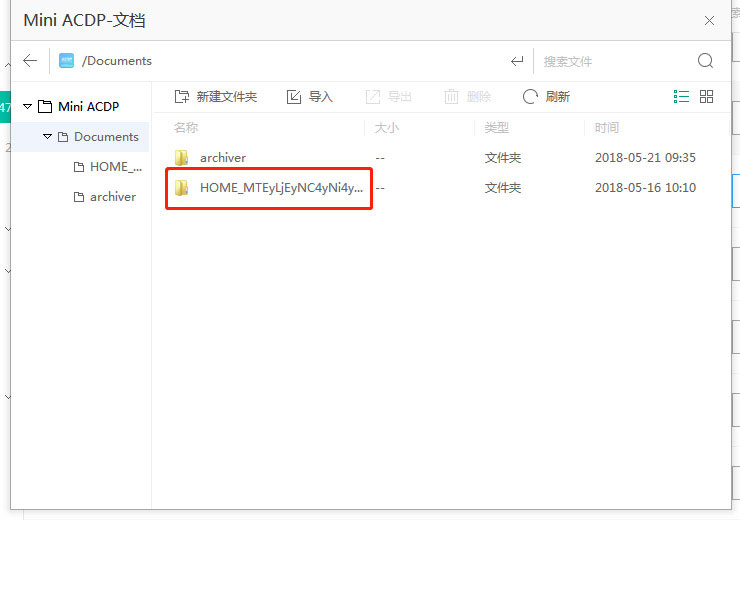Viewport: 740px width, 600px height.
Task: Click the back arrow in the path bar
Action: coord(30,60)
